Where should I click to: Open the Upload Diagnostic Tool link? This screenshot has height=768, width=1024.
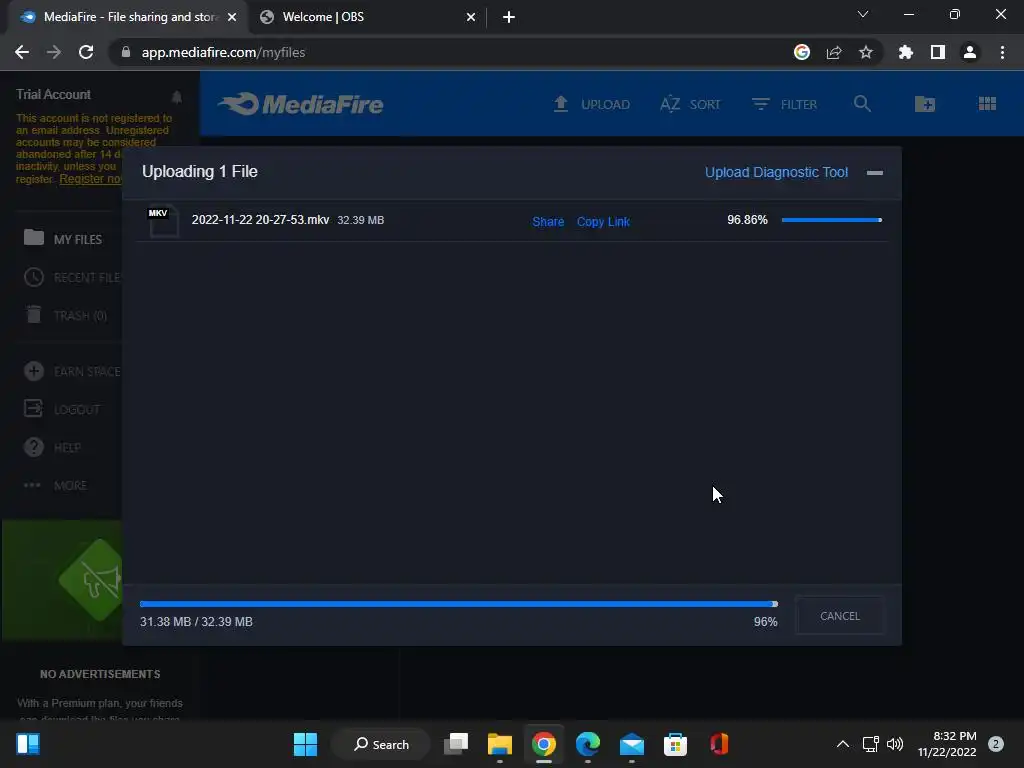[x=776, y=172]
